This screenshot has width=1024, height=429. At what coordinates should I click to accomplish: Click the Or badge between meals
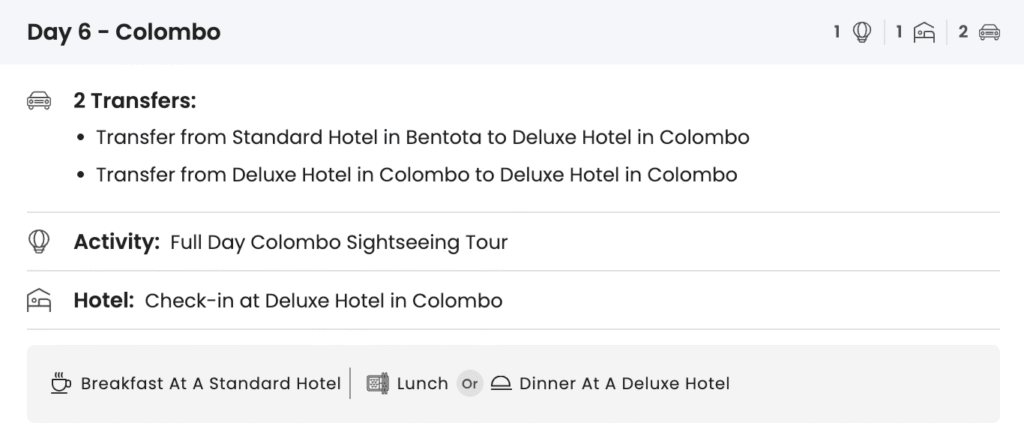tap(469, 383)
